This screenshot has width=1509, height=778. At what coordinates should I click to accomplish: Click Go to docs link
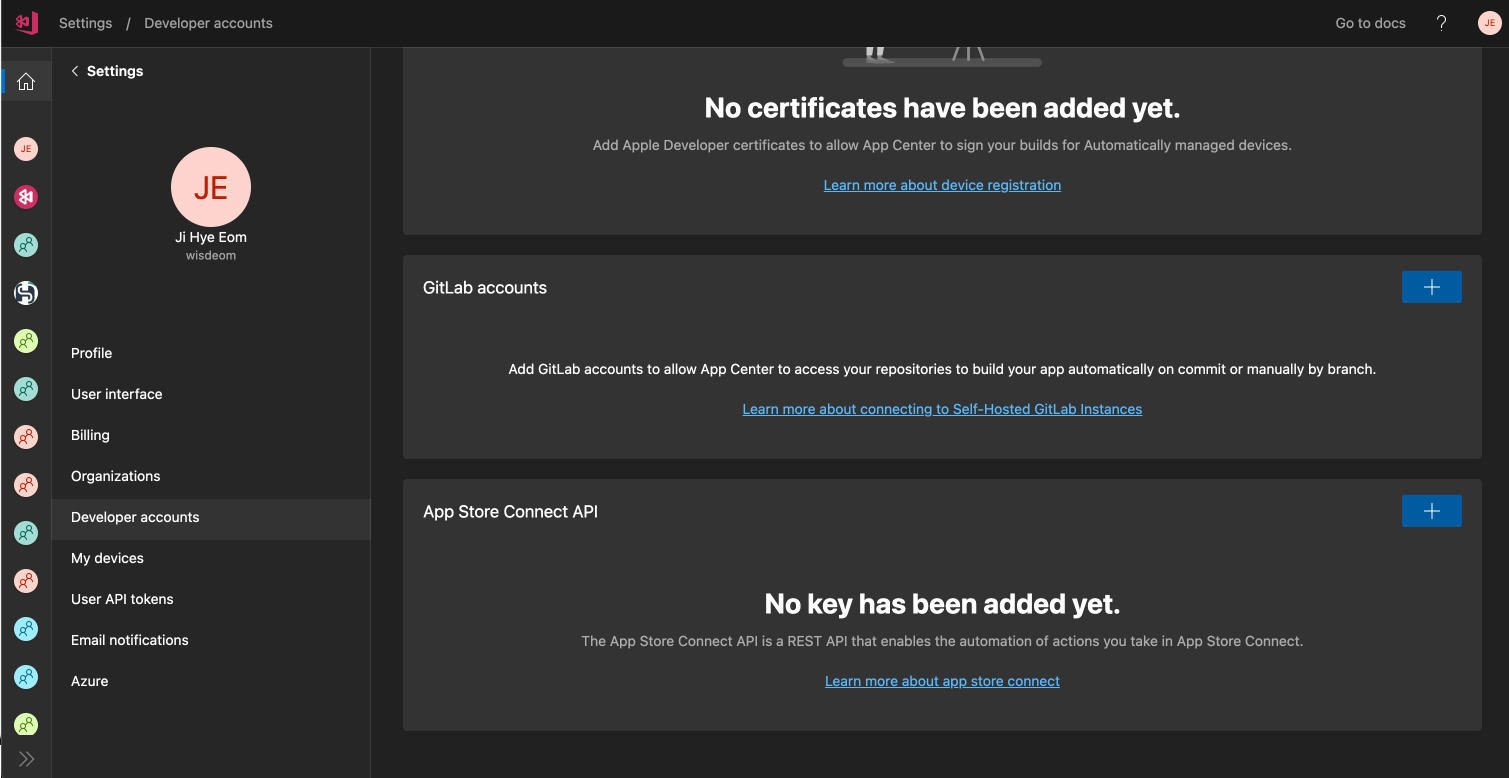(1370, 23)
